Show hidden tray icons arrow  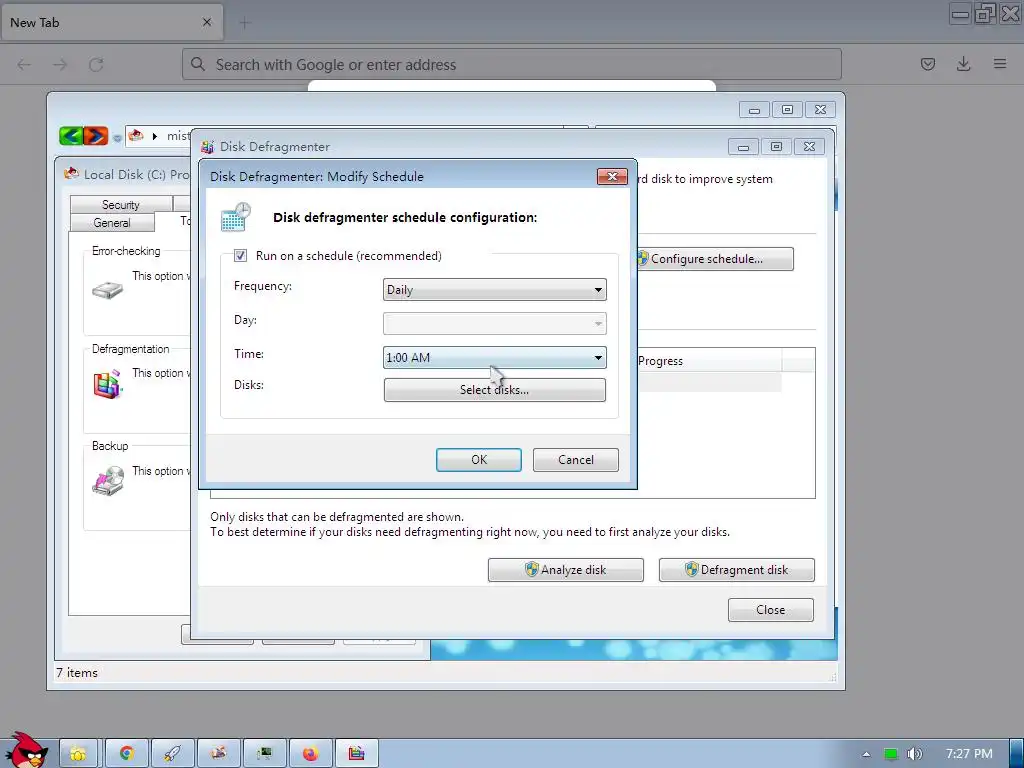click(x=866, y=754)
